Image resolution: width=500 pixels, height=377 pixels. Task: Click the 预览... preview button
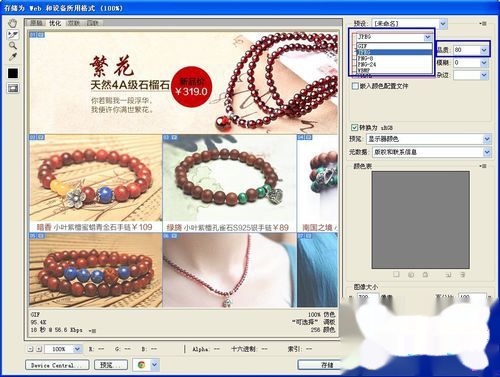tap(111, 365)
